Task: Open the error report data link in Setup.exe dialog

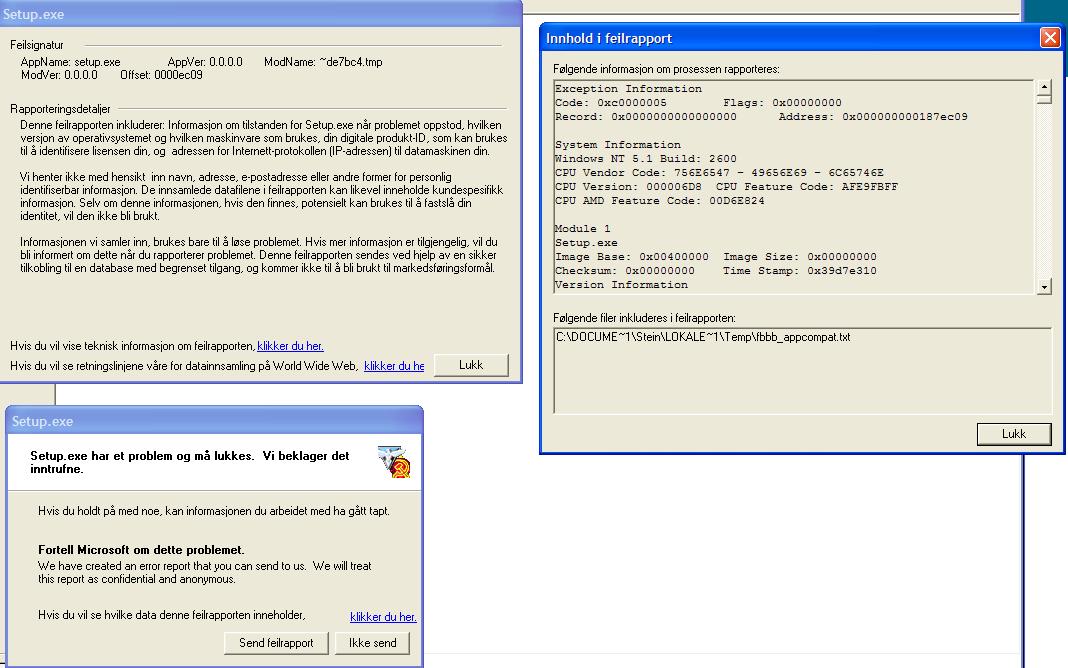Action: click(x=383, y=617)
